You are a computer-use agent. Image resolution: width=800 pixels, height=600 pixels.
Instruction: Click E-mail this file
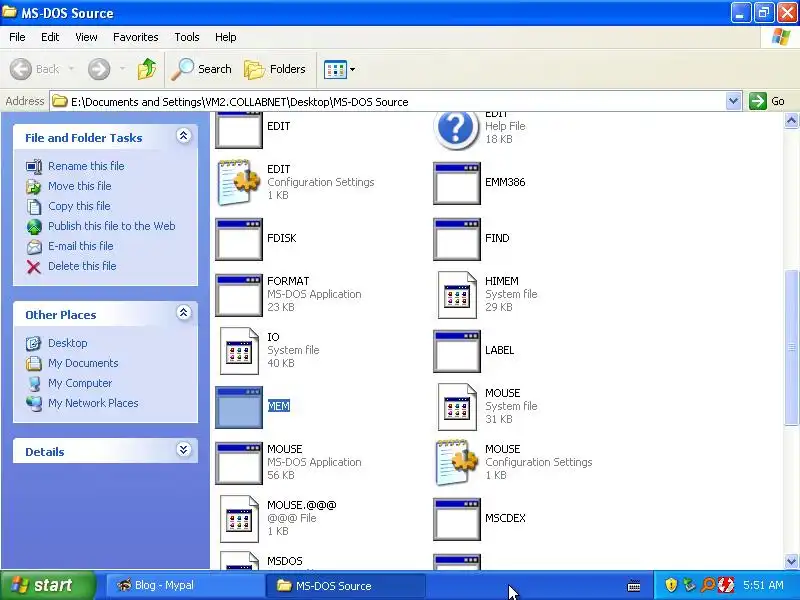click(x=81, y=245)
